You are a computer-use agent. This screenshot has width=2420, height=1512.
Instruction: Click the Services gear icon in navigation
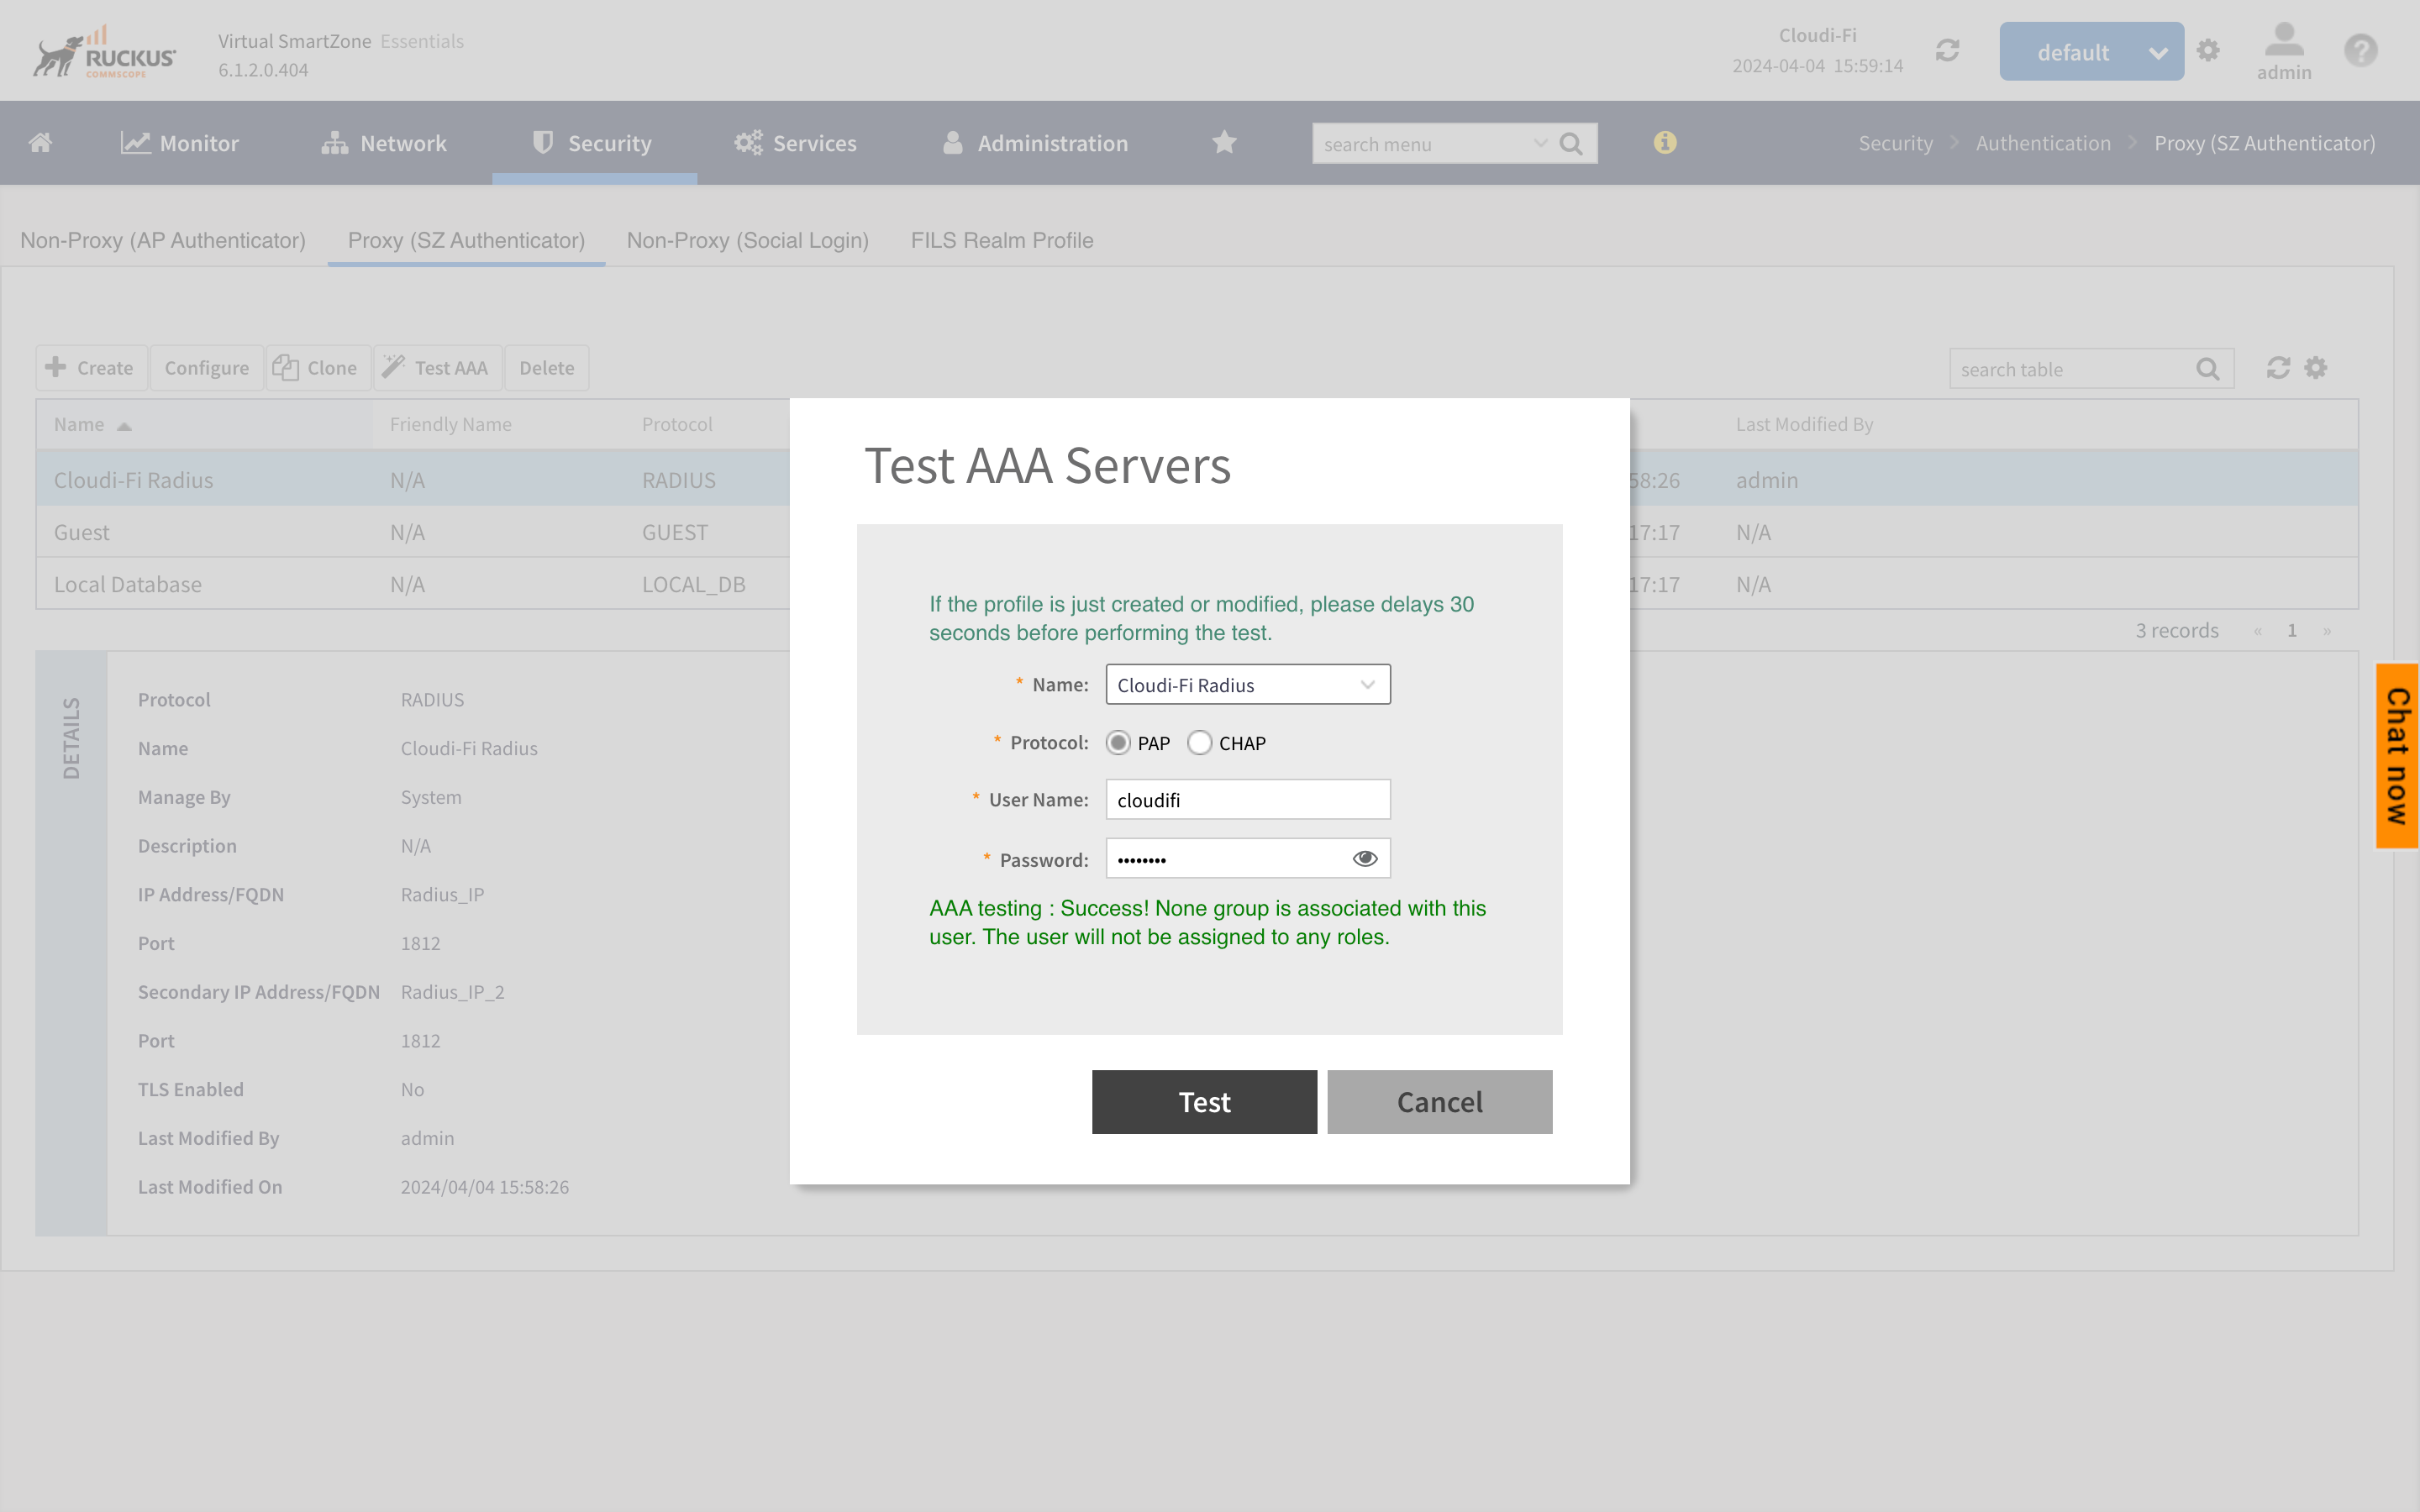coord(748,142)
